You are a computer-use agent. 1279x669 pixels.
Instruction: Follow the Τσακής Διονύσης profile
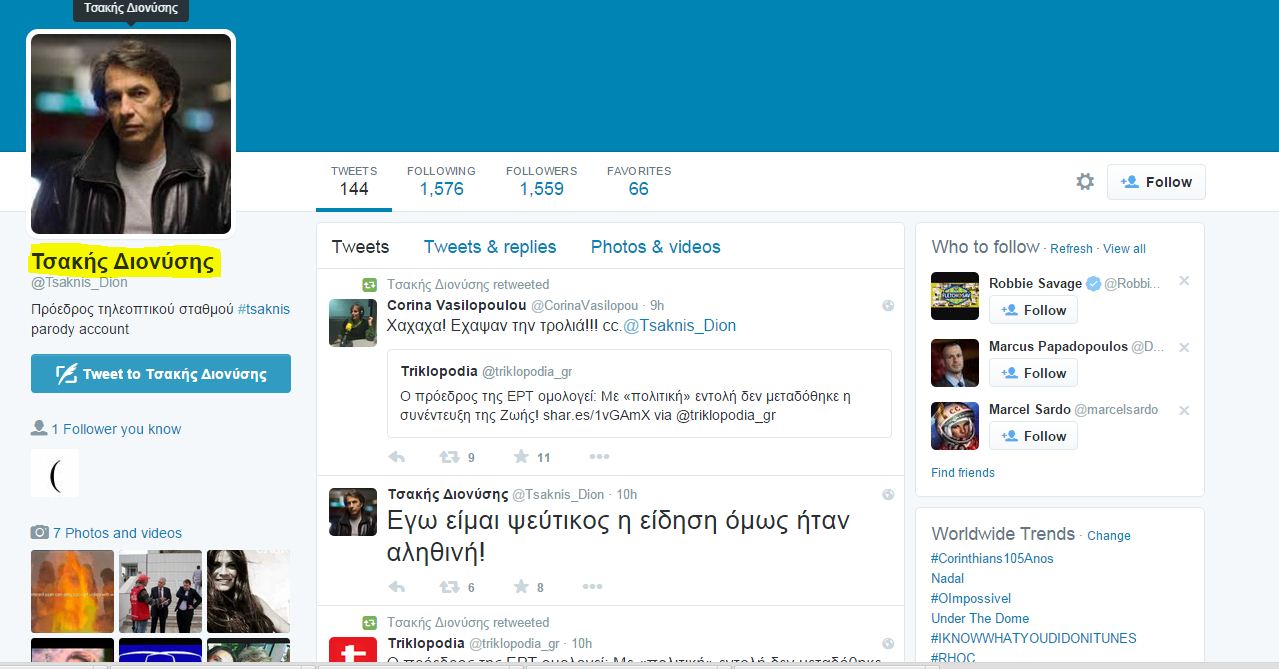tap(1156, 182)
